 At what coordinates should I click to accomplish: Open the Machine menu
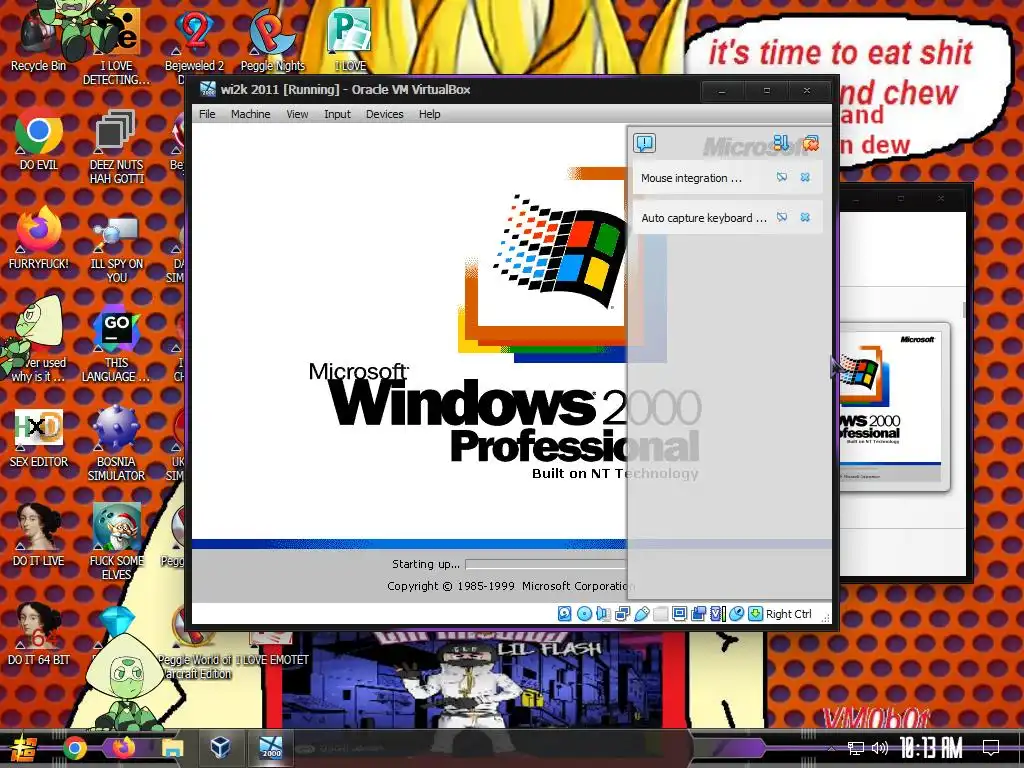click(250, 114)
